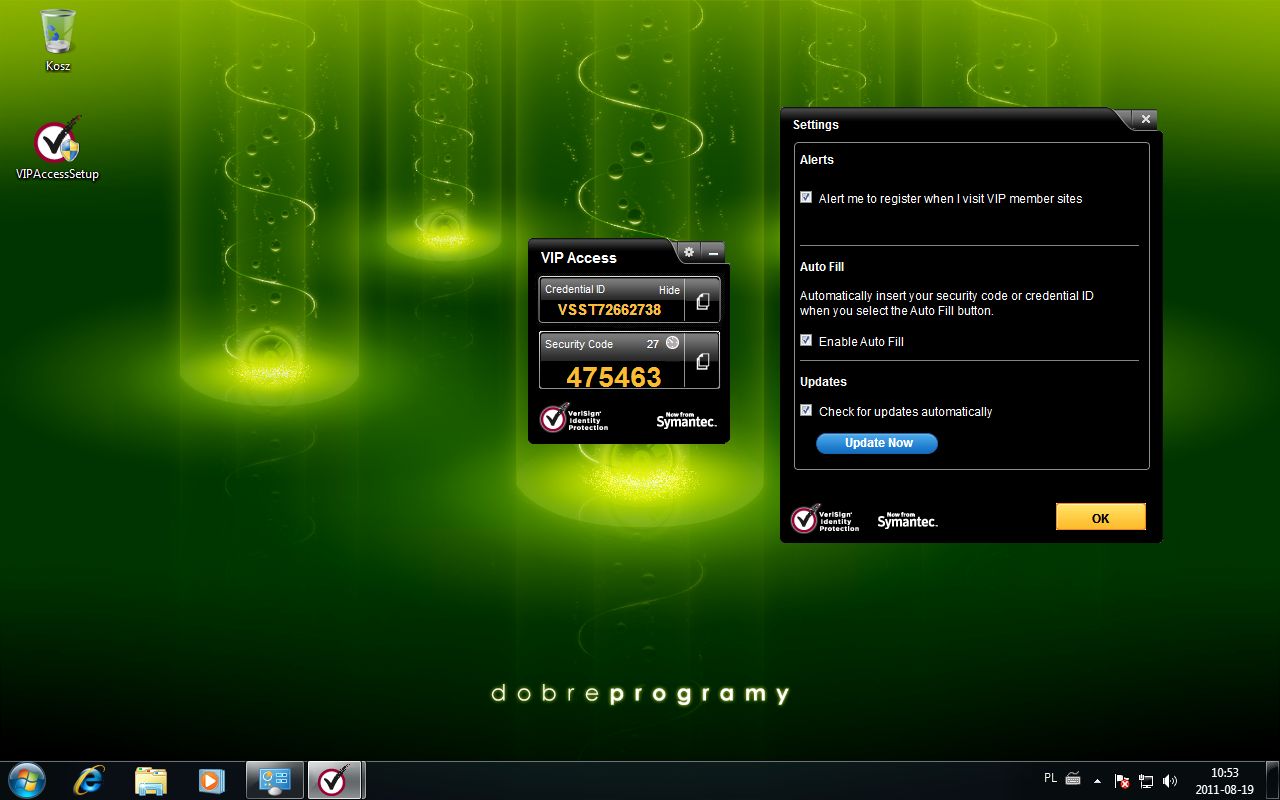Click the security code countdown timer icon
This screenshot has height=800, width=1280.
tap(672, 343)
